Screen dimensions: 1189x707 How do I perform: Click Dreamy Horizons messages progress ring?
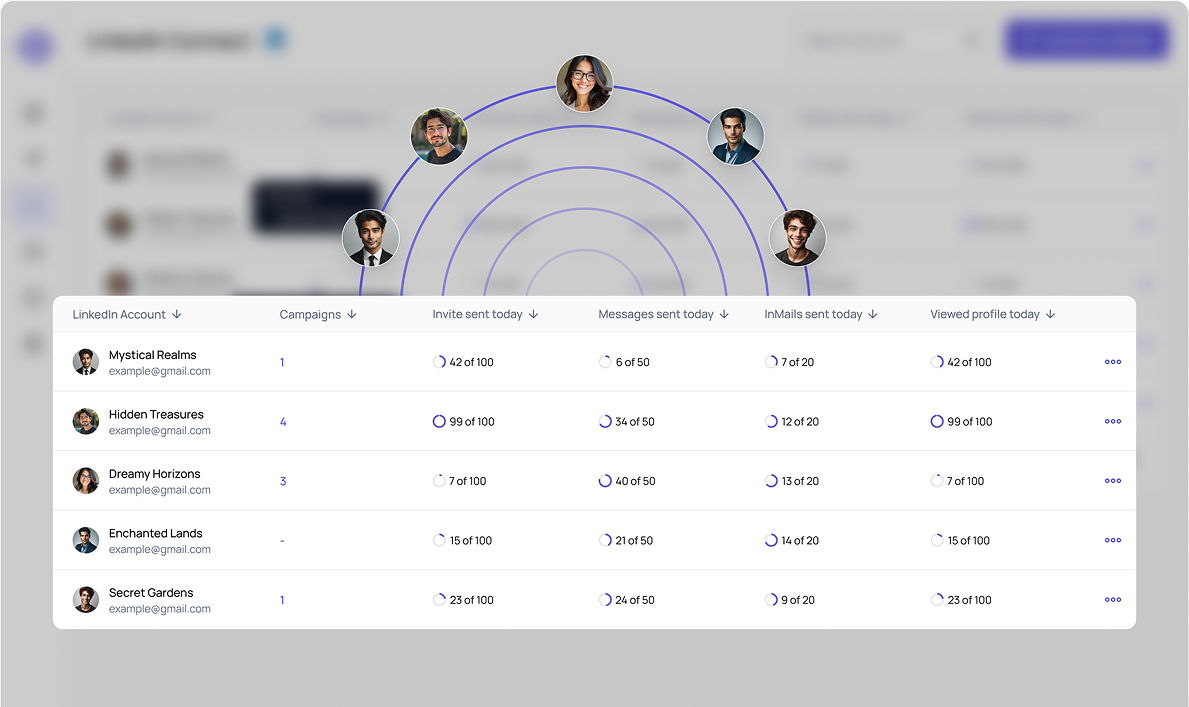click(605, 481)
